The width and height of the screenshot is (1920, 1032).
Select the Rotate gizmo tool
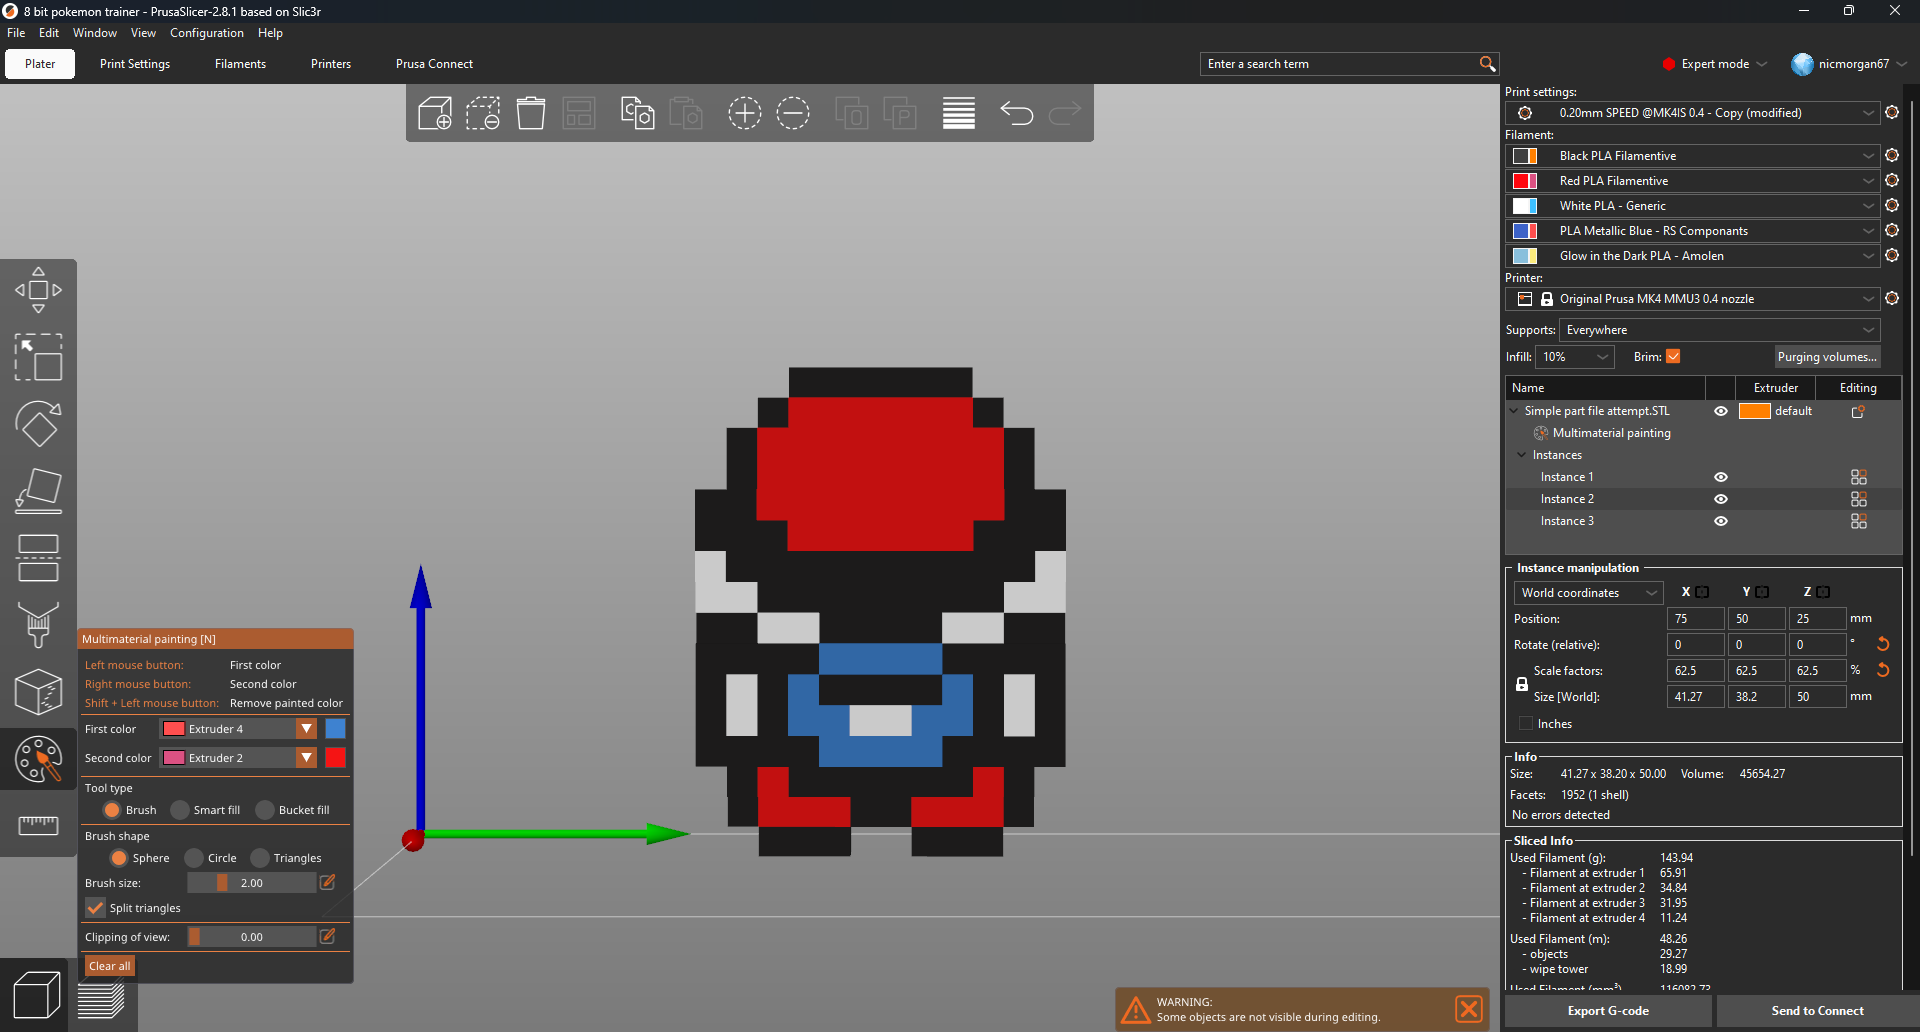pyautogui.click(x=38, y=424)
